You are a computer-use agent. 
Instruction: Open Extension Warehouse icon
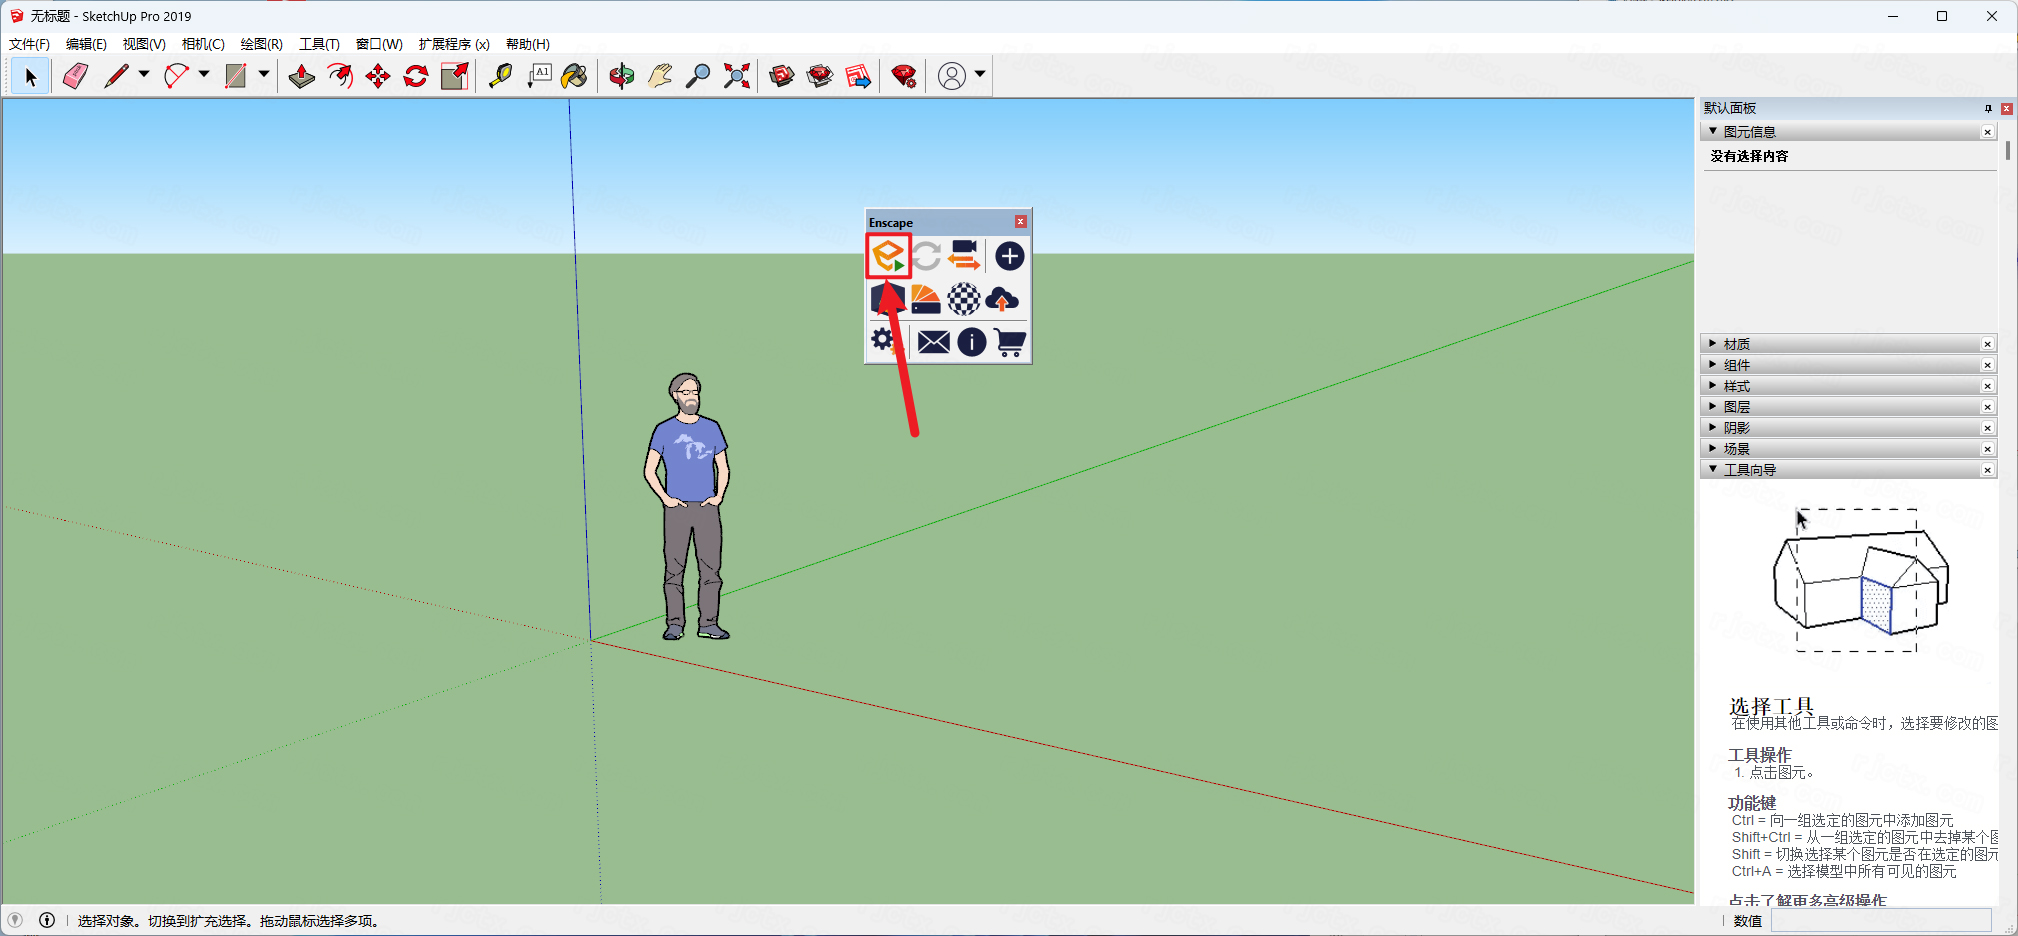point(820,76)
